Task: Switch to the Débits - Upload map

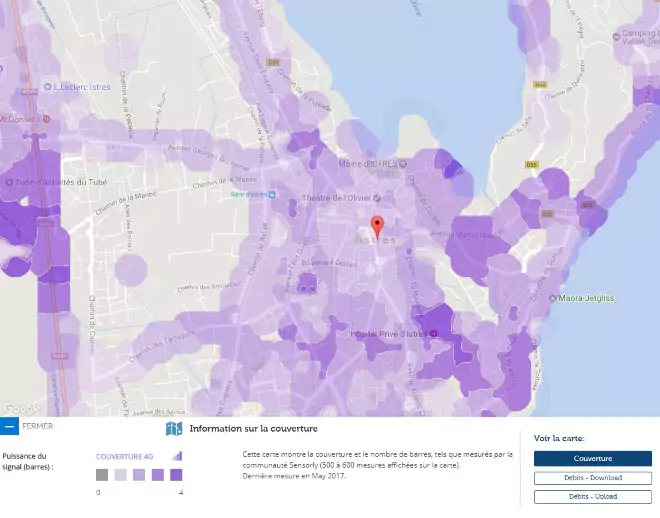Action: (x=592, y=496)
